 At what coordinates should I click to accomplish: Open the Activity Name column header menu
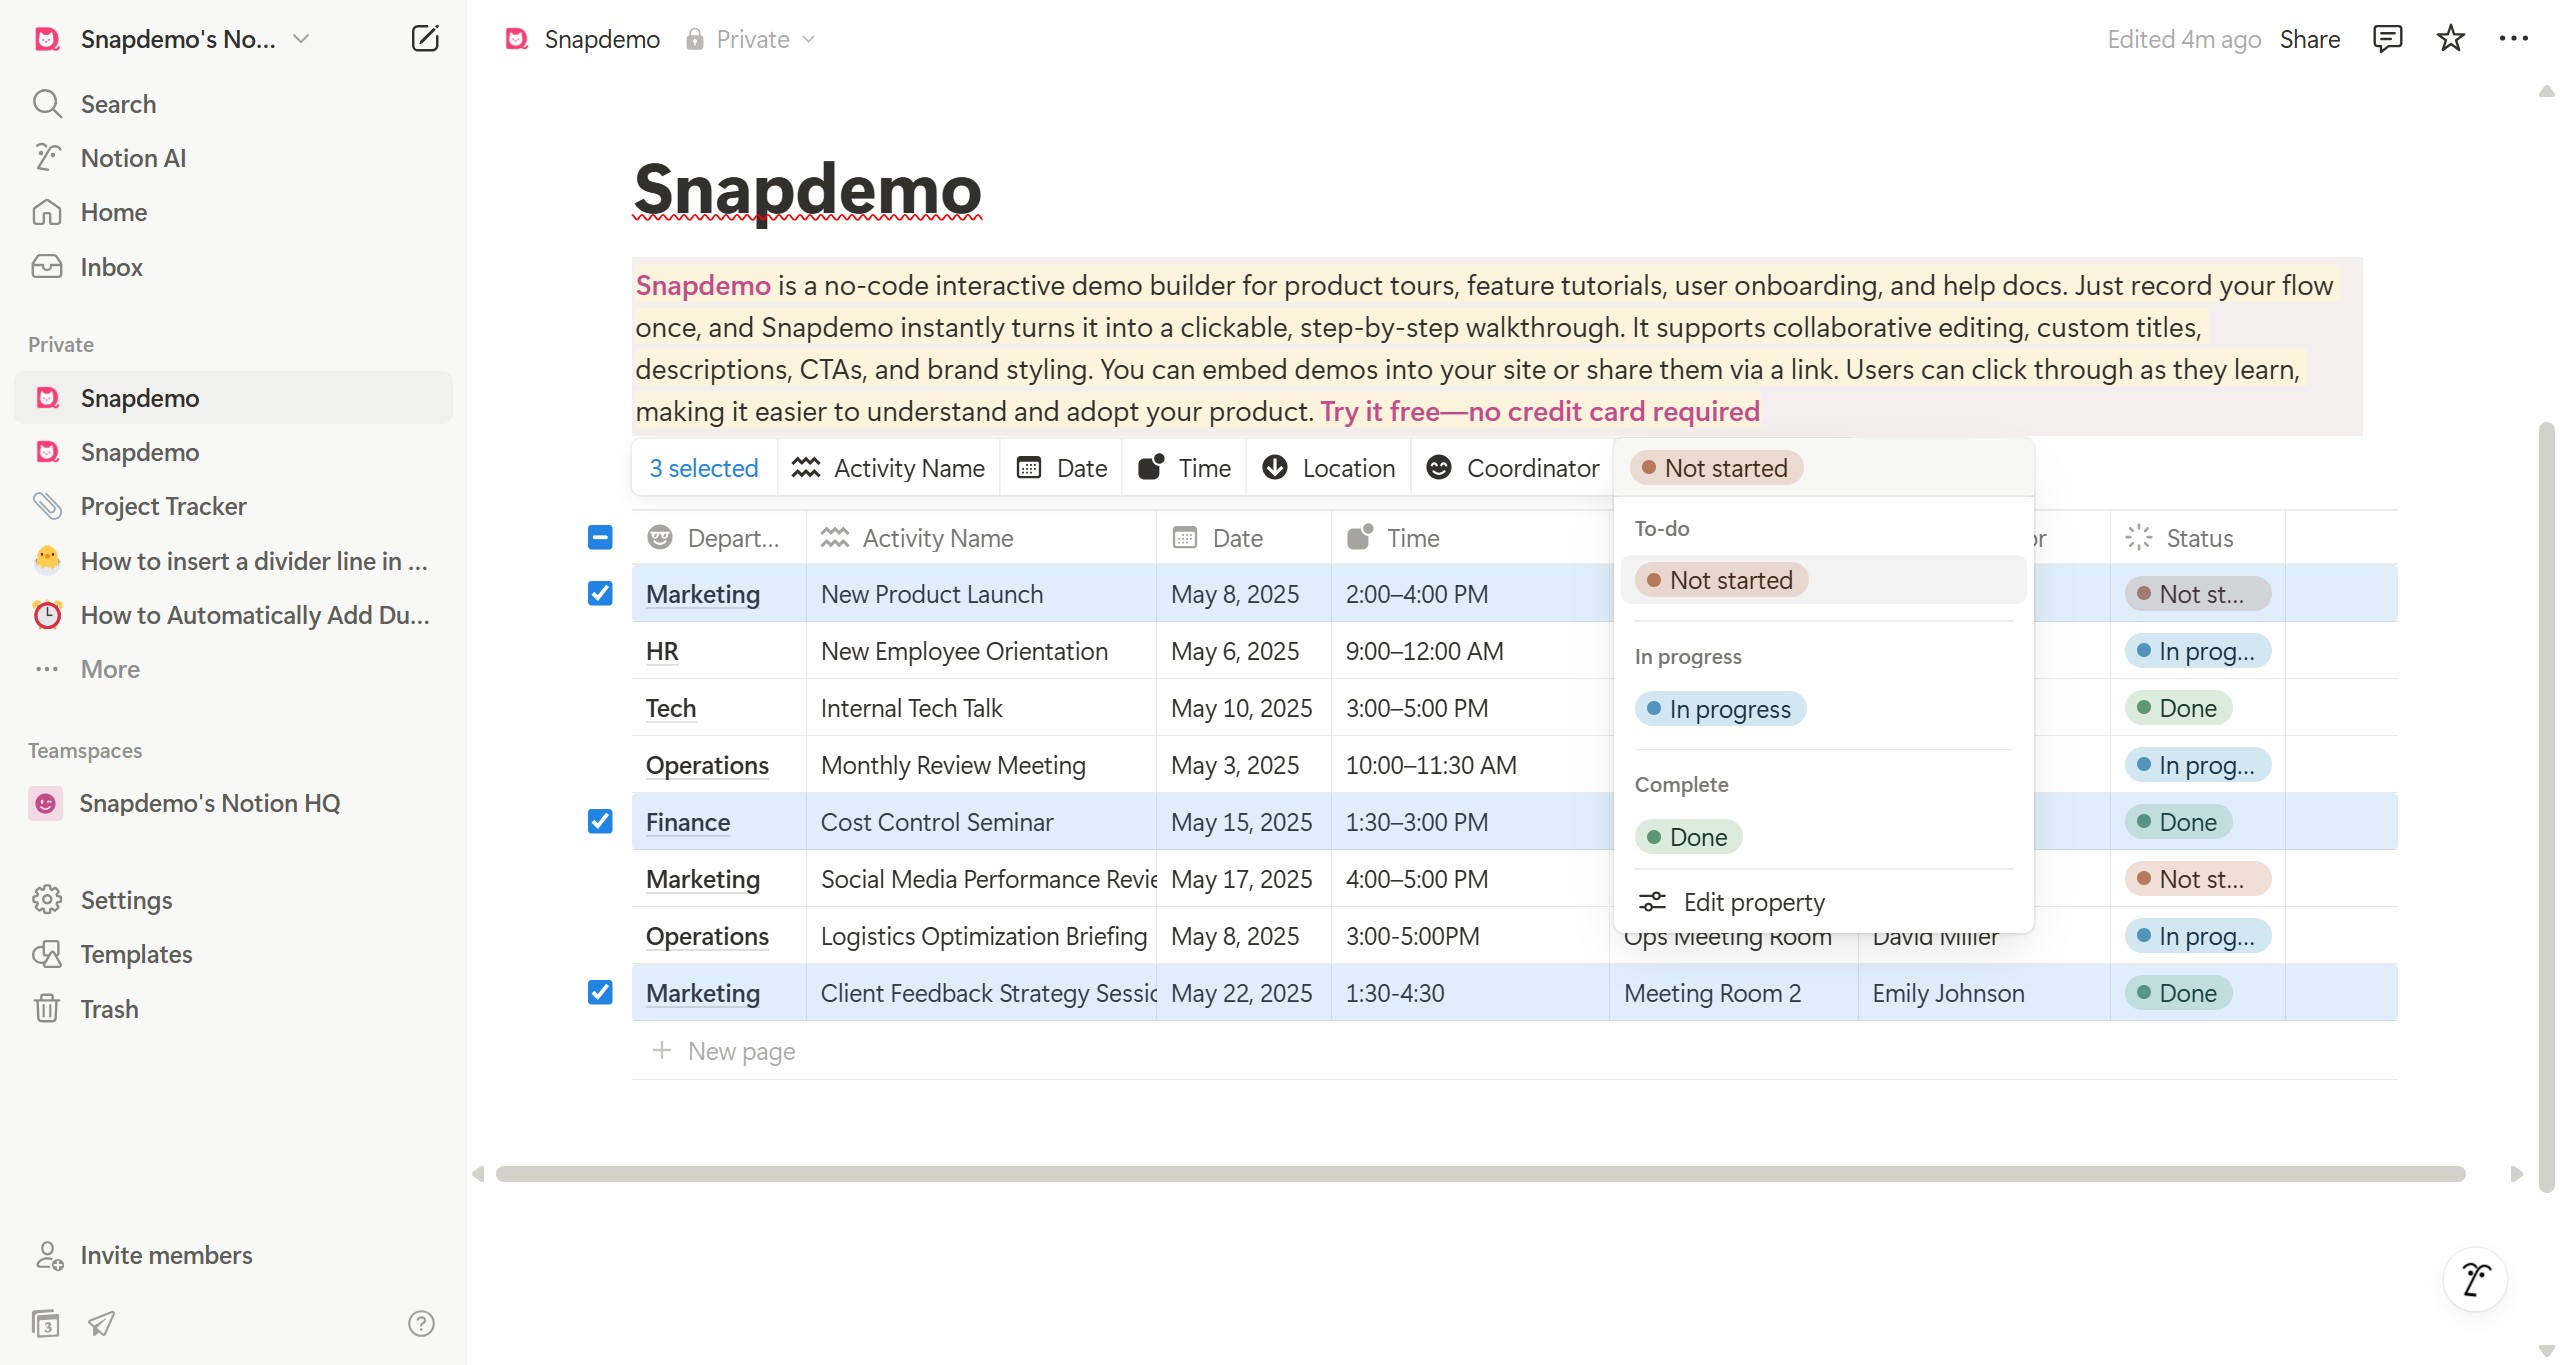(981, 538)
